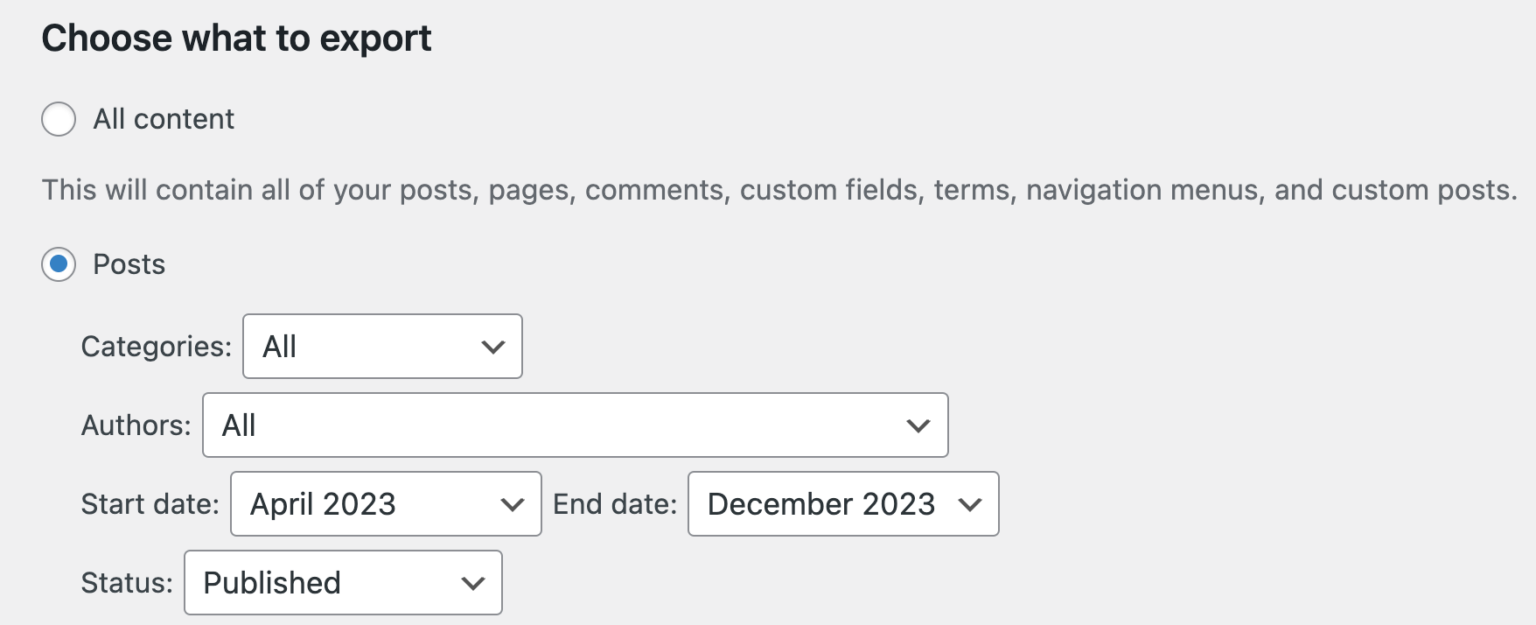Click the Status dropdown arrow
The height and width of the screenshot is (625, 1536).
(471, 583)
